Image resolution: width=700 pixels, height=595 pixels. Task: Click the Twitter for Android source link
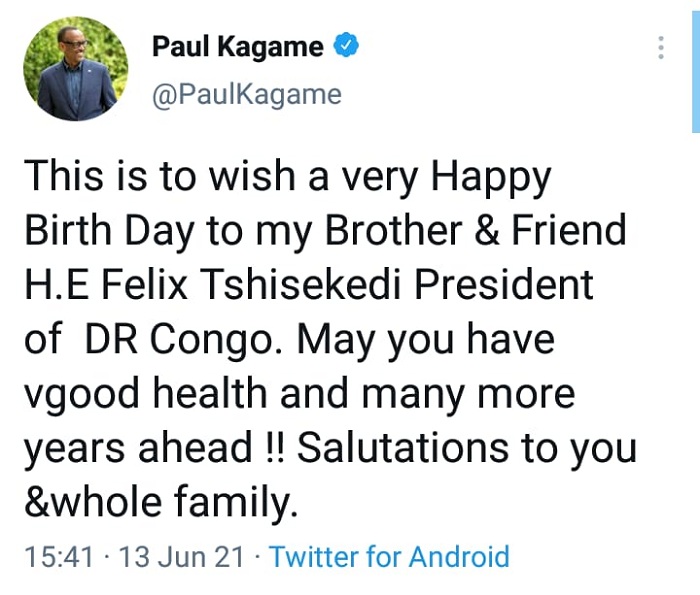[x=390, y=557]
